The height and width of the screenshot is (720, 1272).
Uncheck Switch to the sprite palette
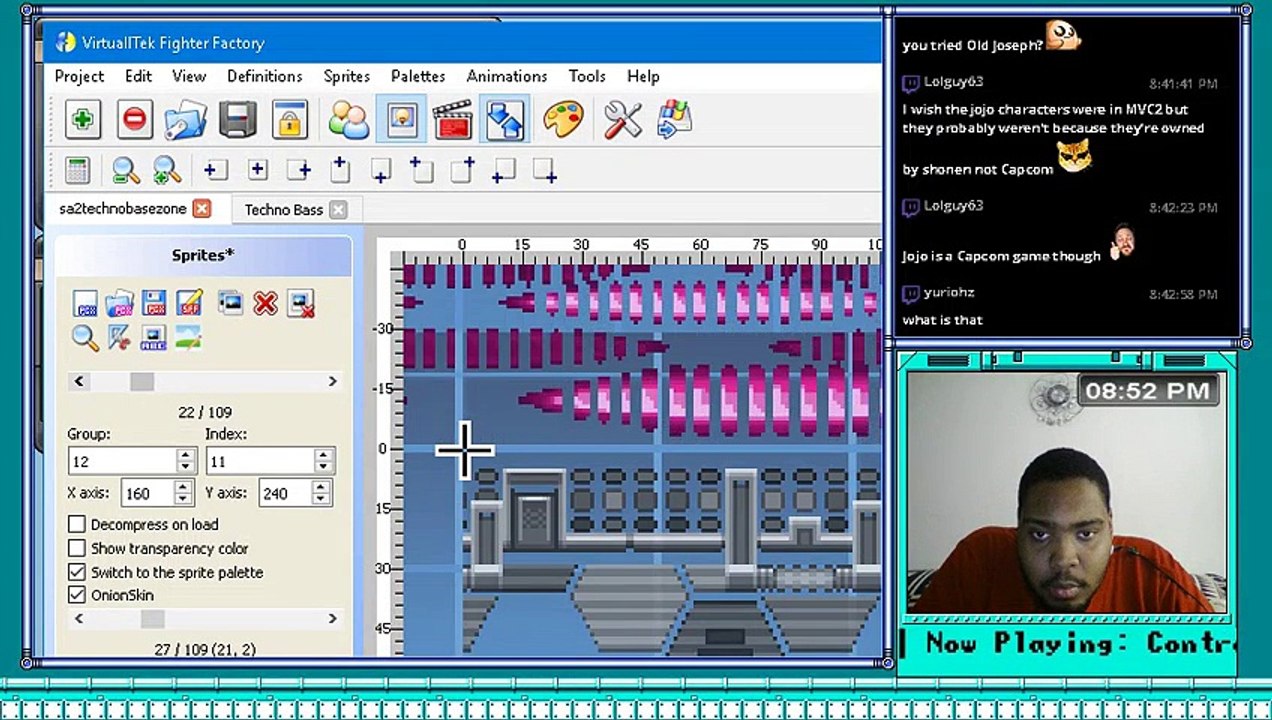(x=76, y=572)
